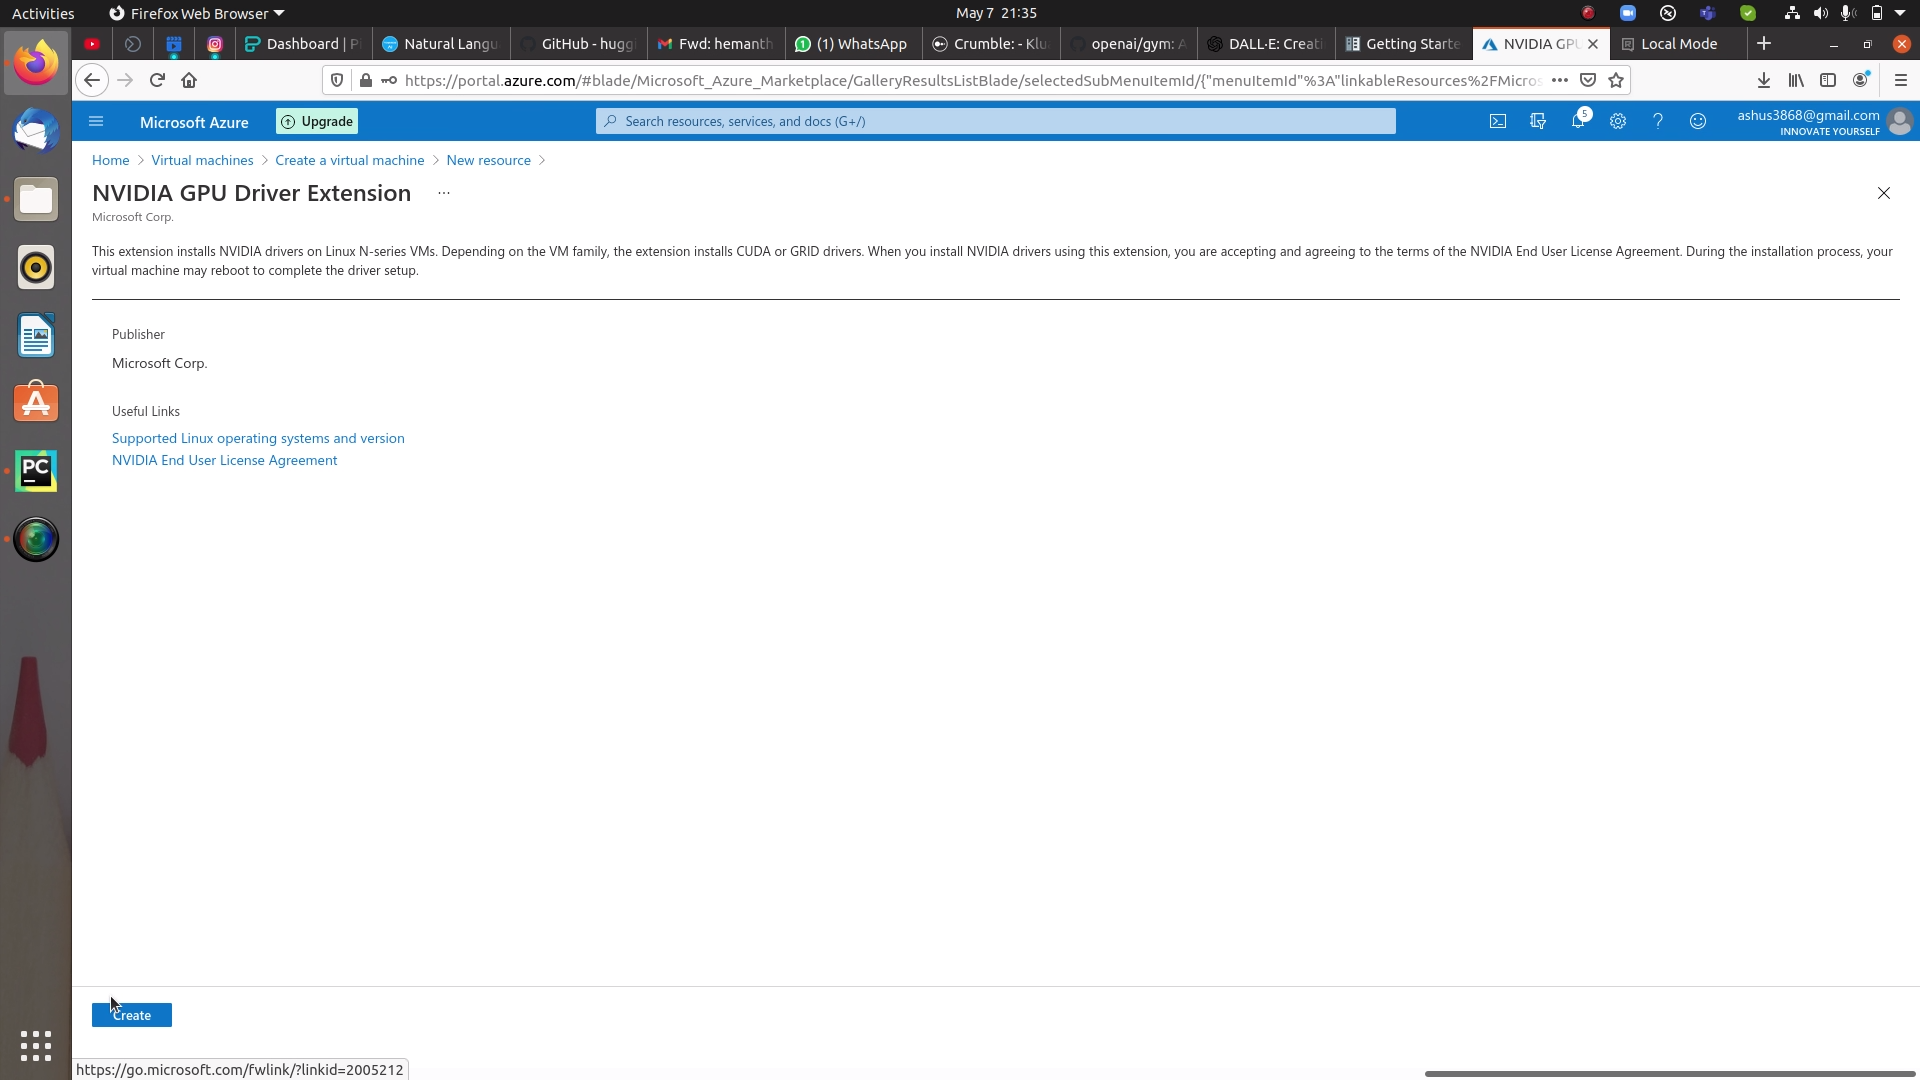Open the page actions ellipsis in address bar
1920x1080 pixels.
point(1560,80)
